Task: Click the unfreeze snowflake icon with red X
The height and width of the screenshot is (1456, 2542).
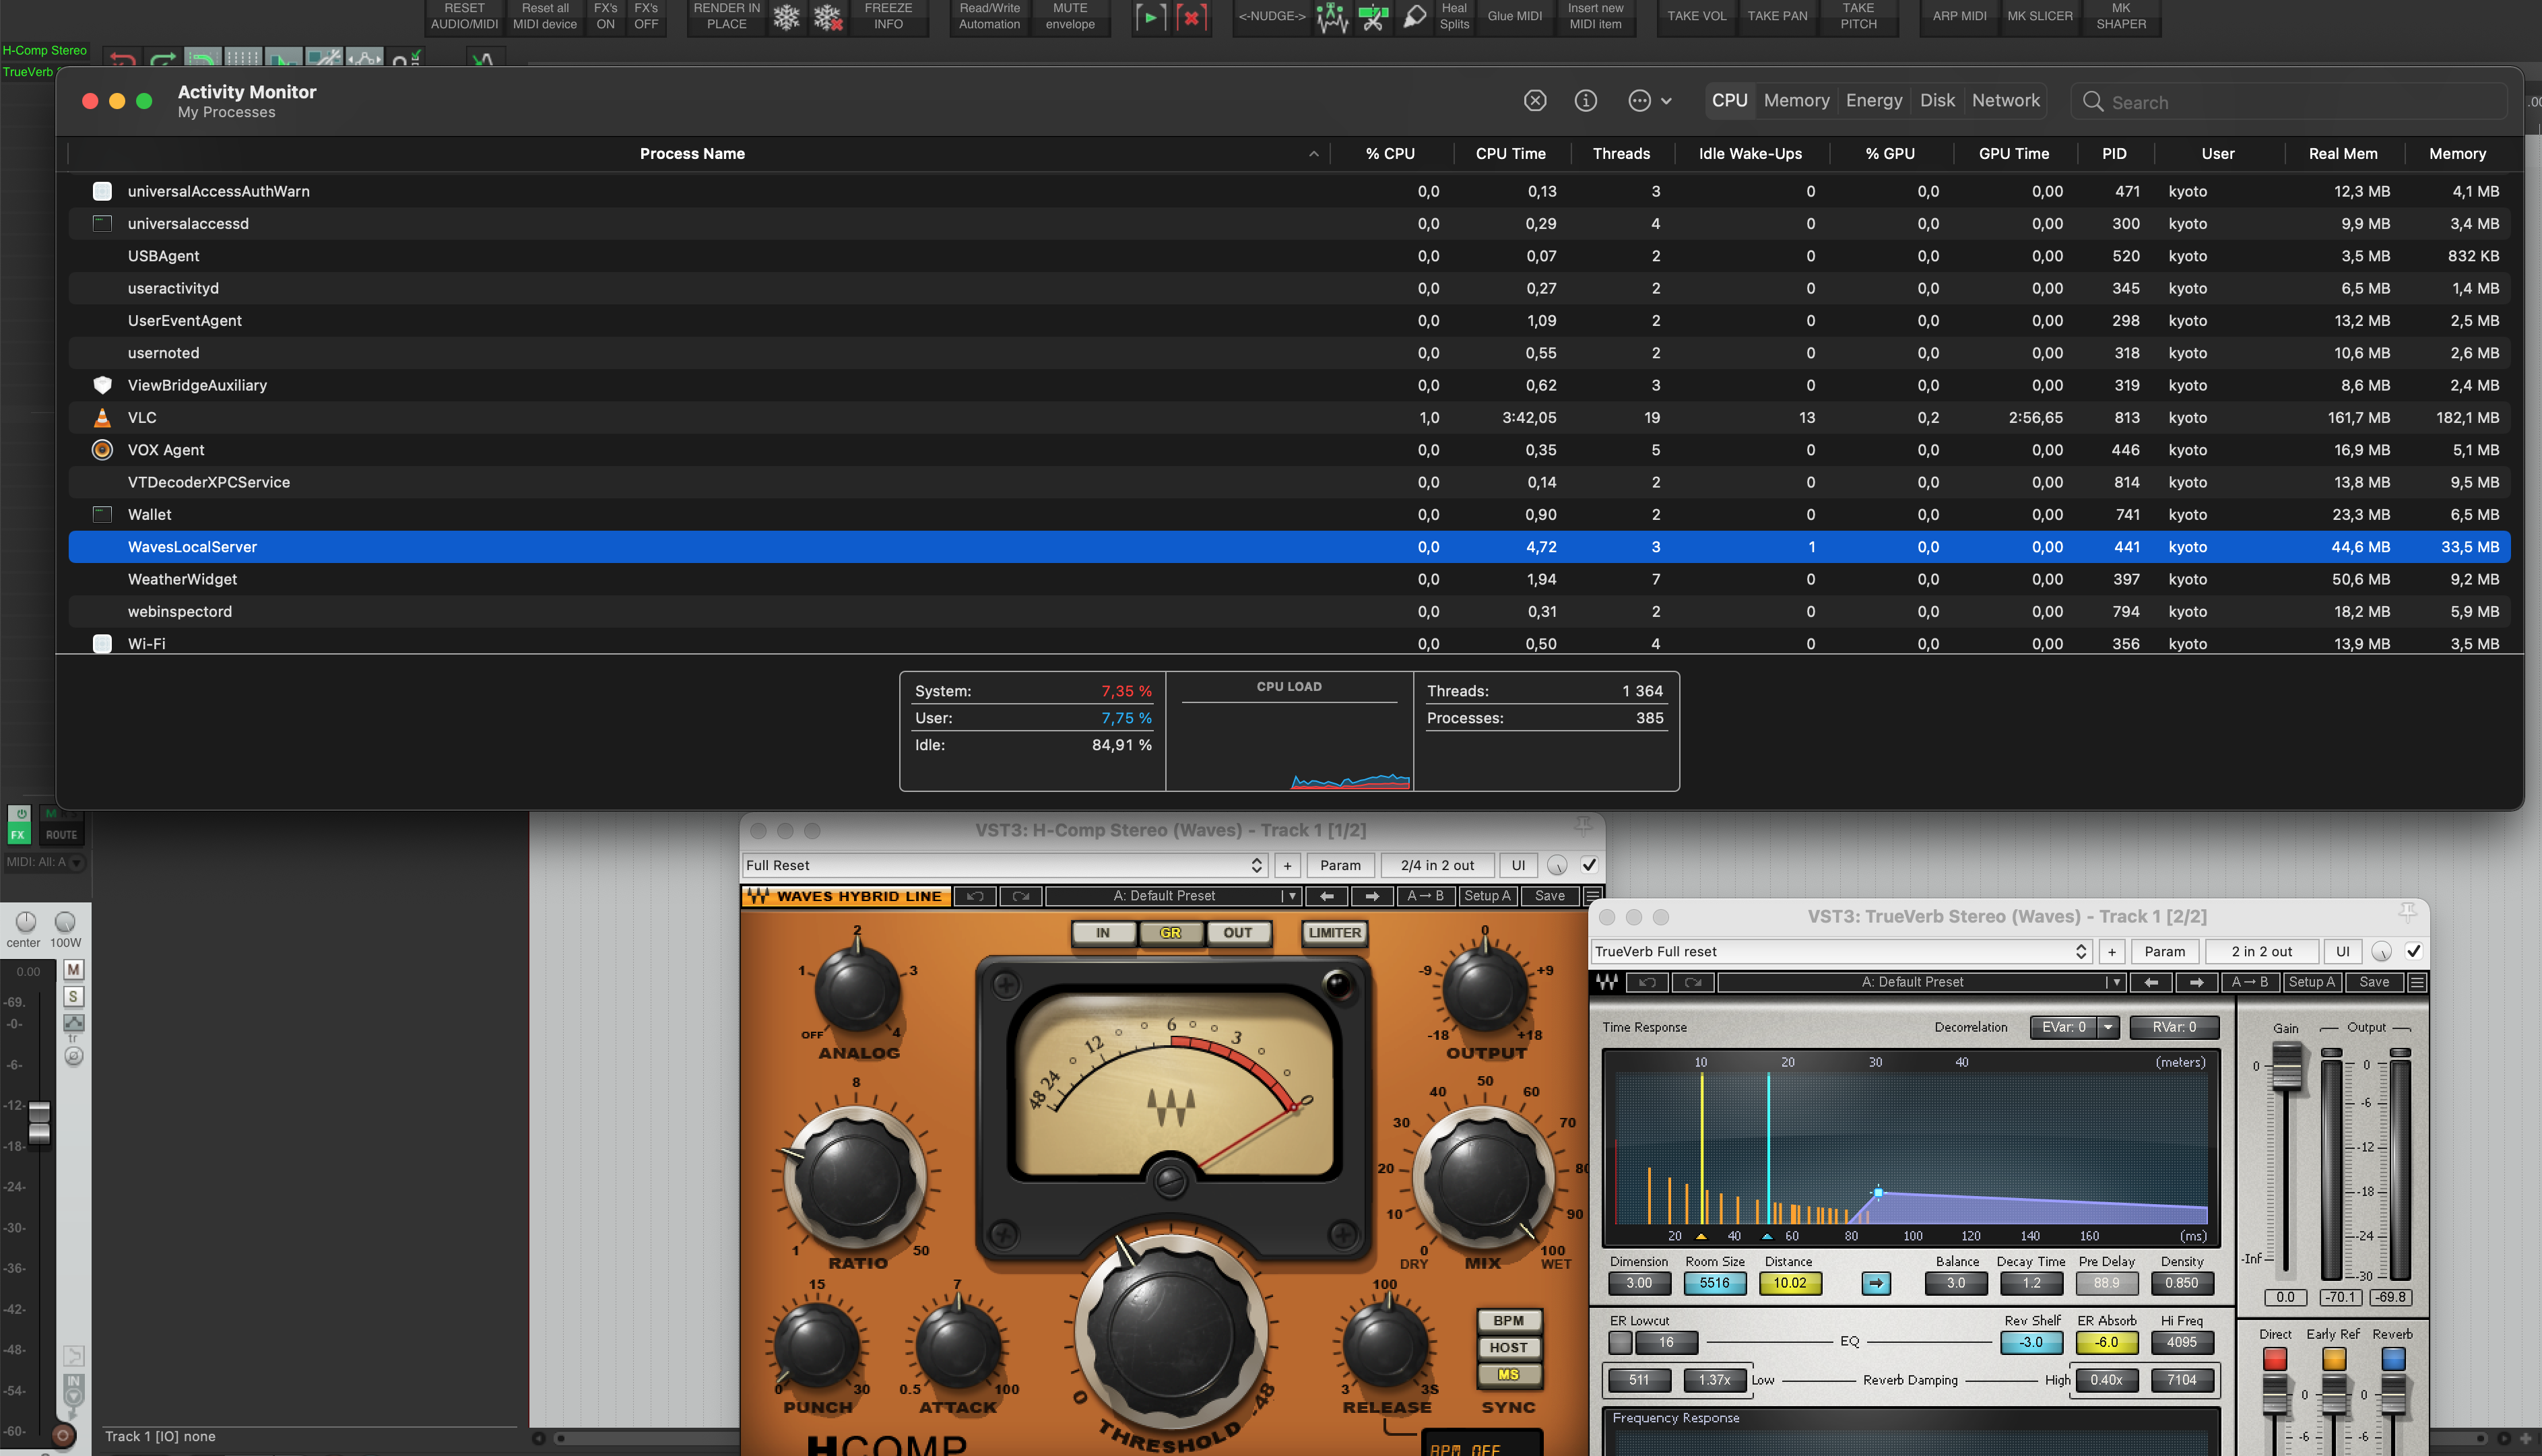Action: (828, 17)
